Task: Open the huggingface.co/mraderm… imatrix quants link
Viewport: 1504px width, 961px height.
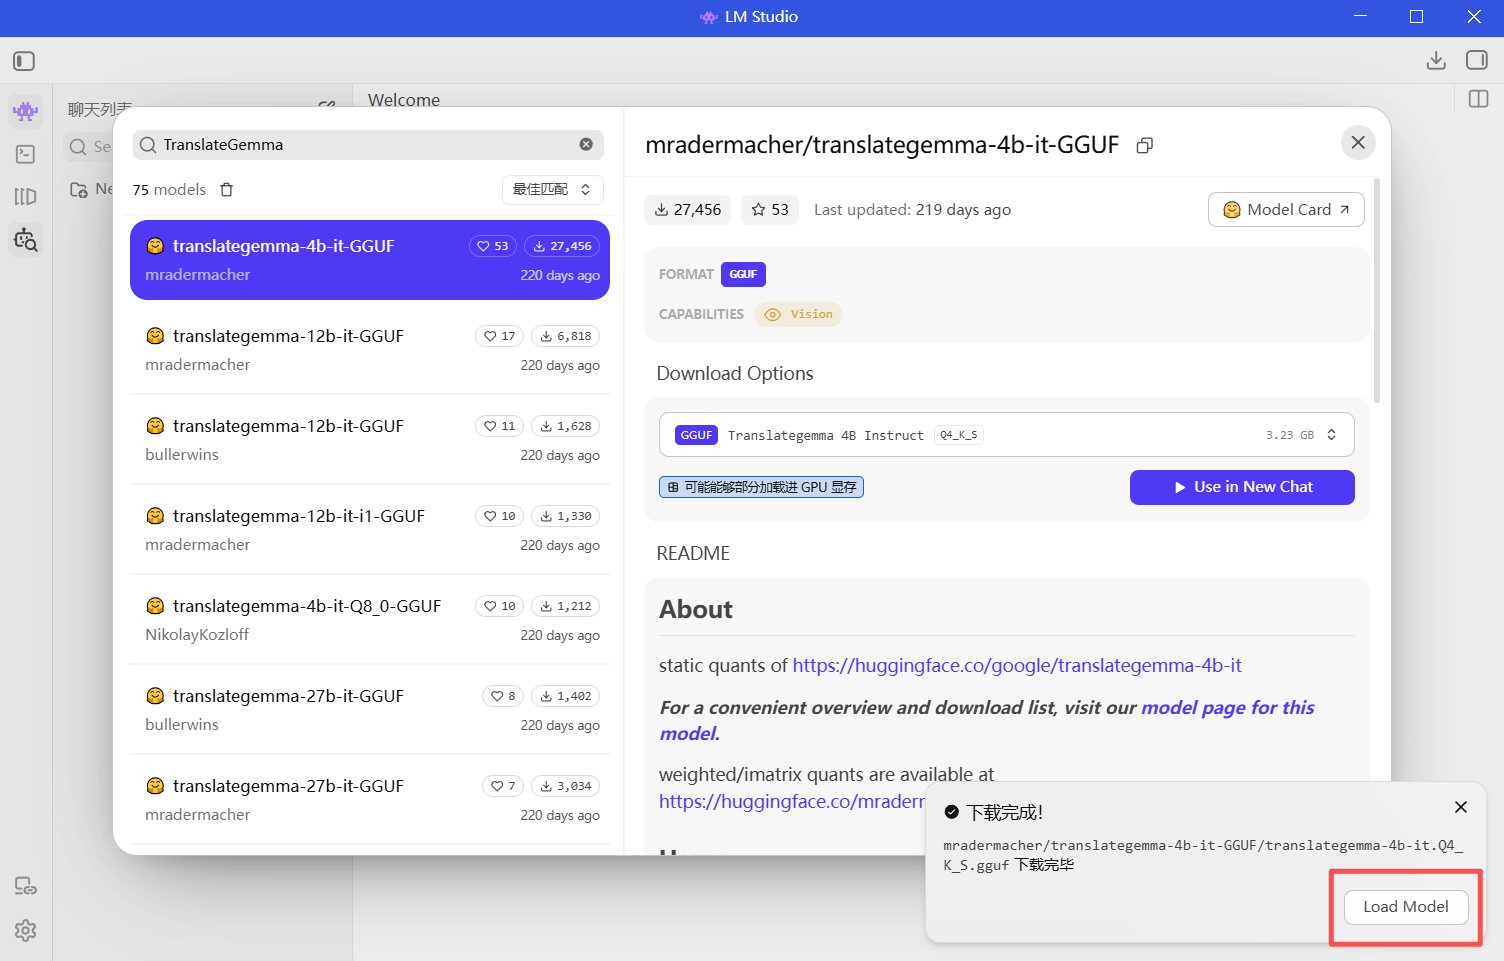Action: click(x=792, y=801)
